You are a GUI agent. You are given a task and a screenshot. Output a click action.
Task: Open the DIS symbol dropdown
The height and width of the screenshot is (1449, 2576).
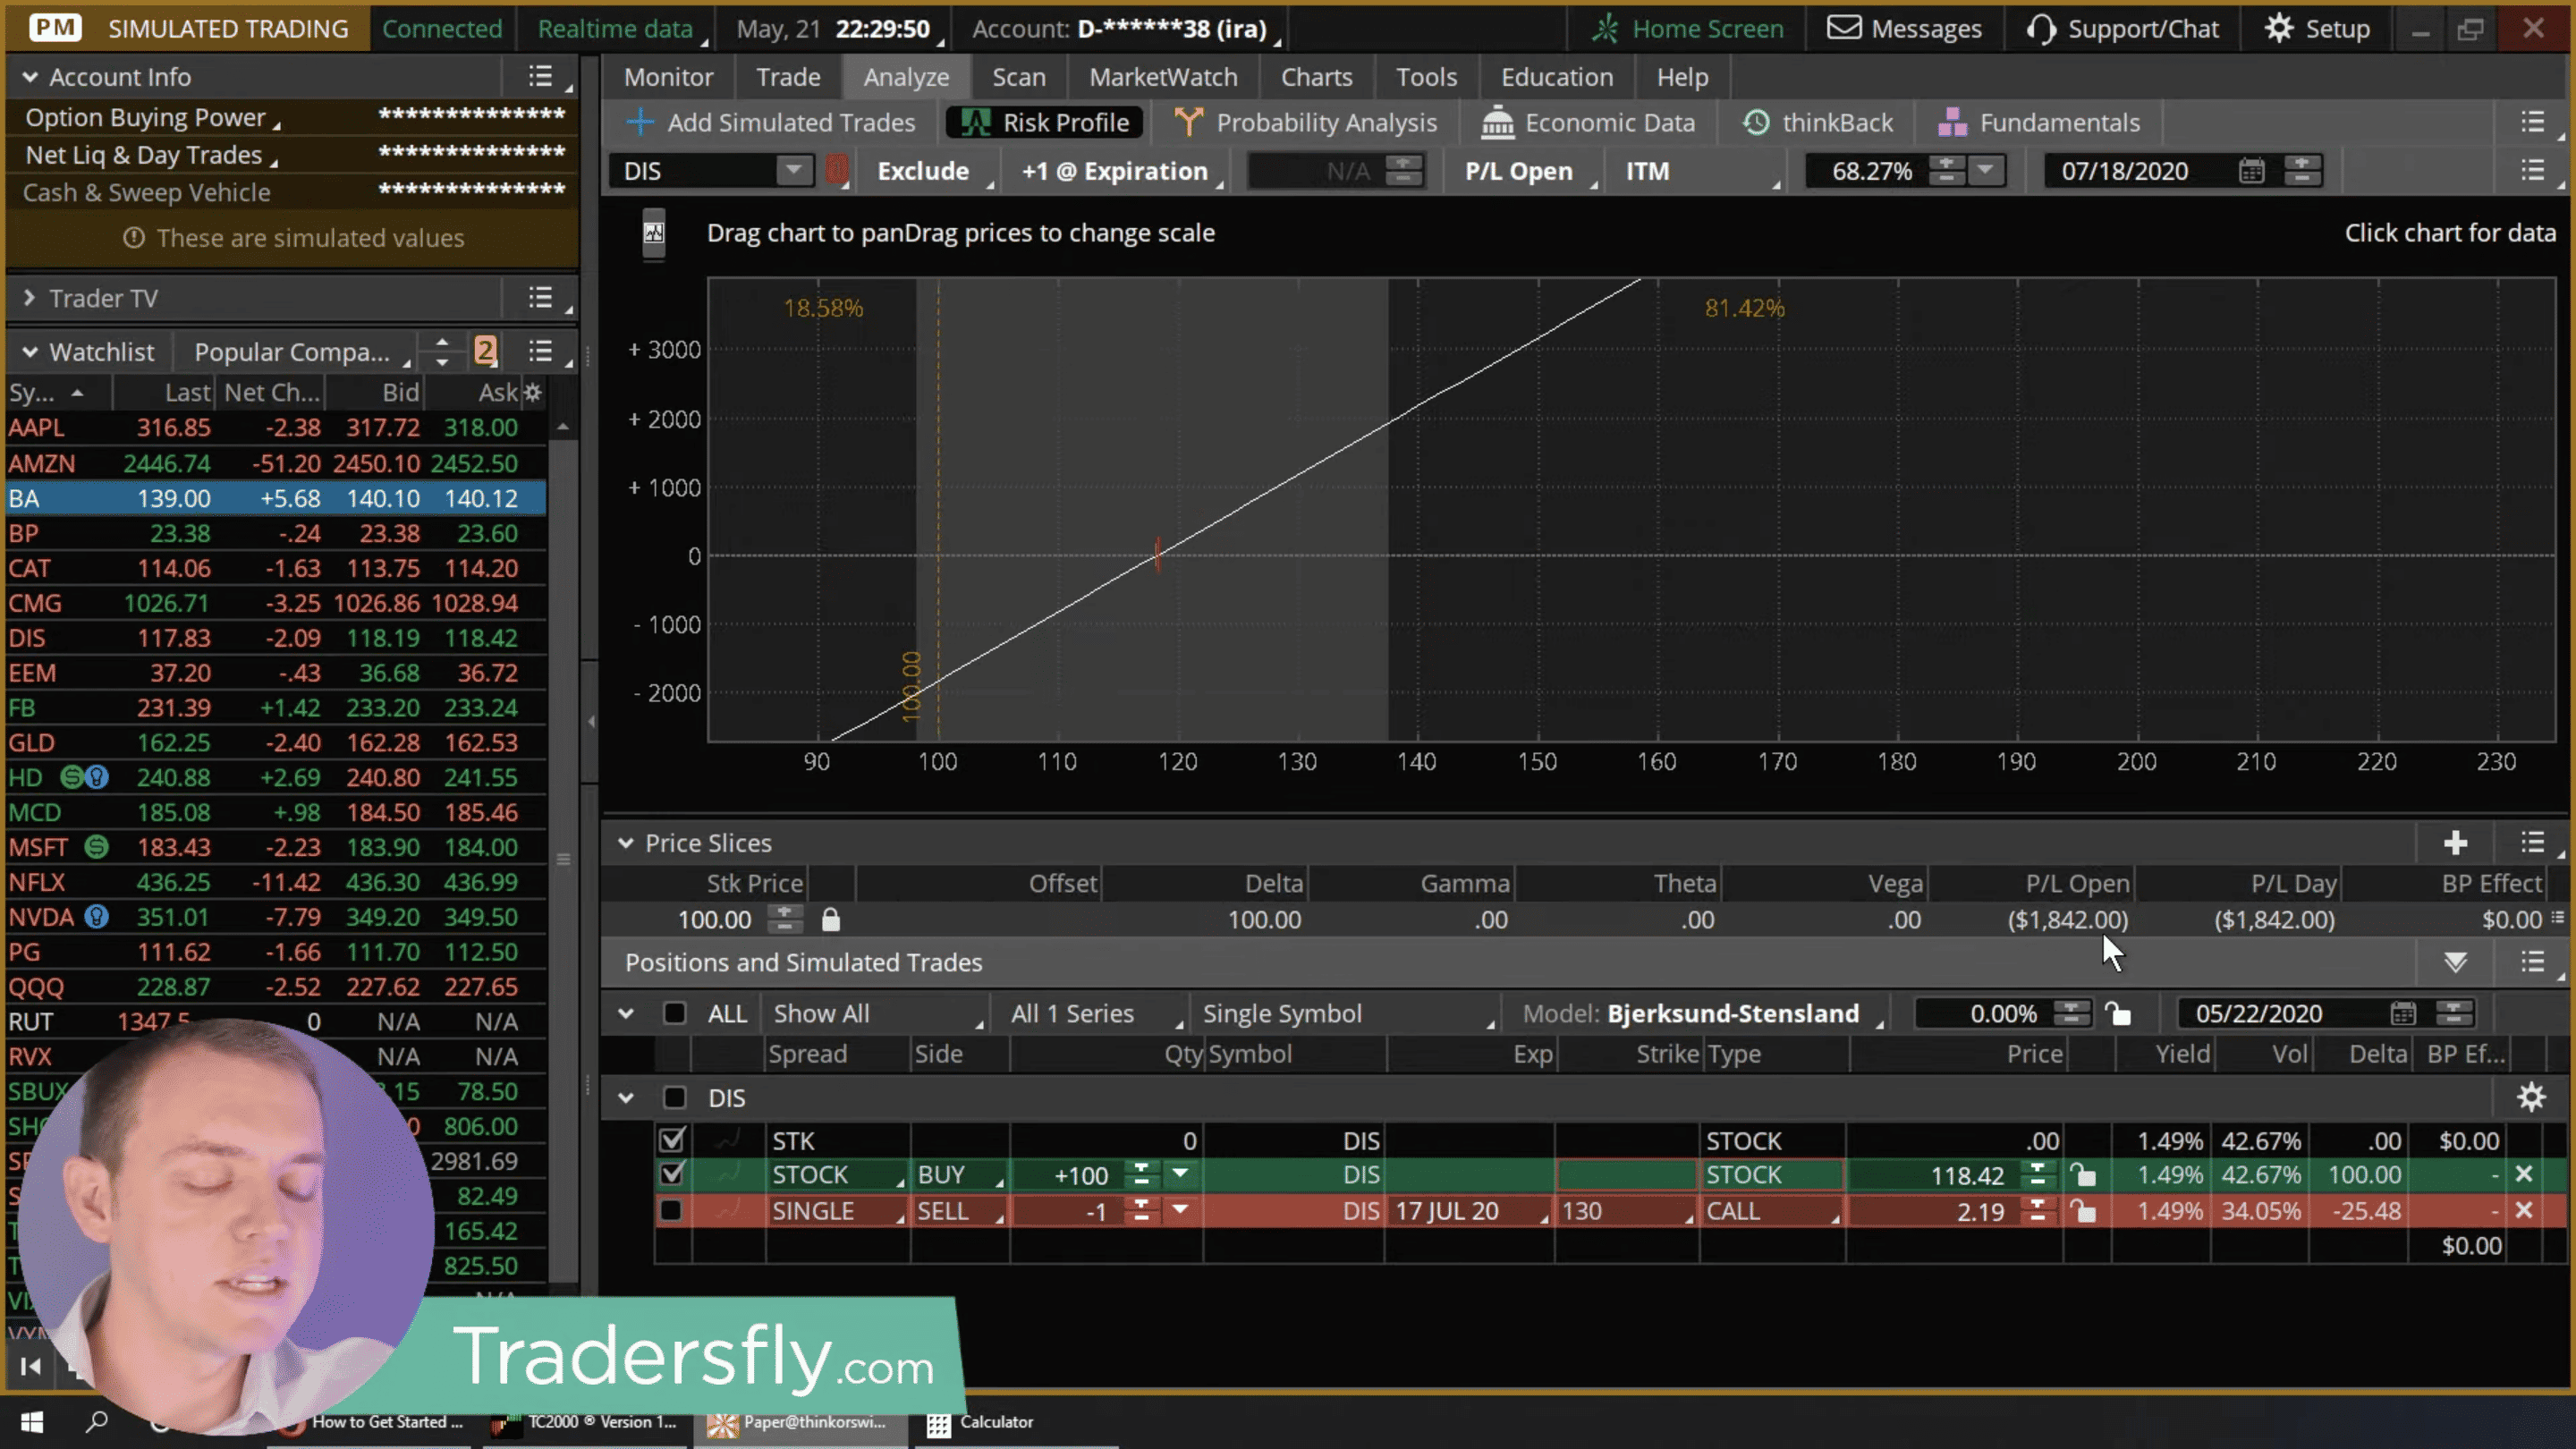point(793,171)
